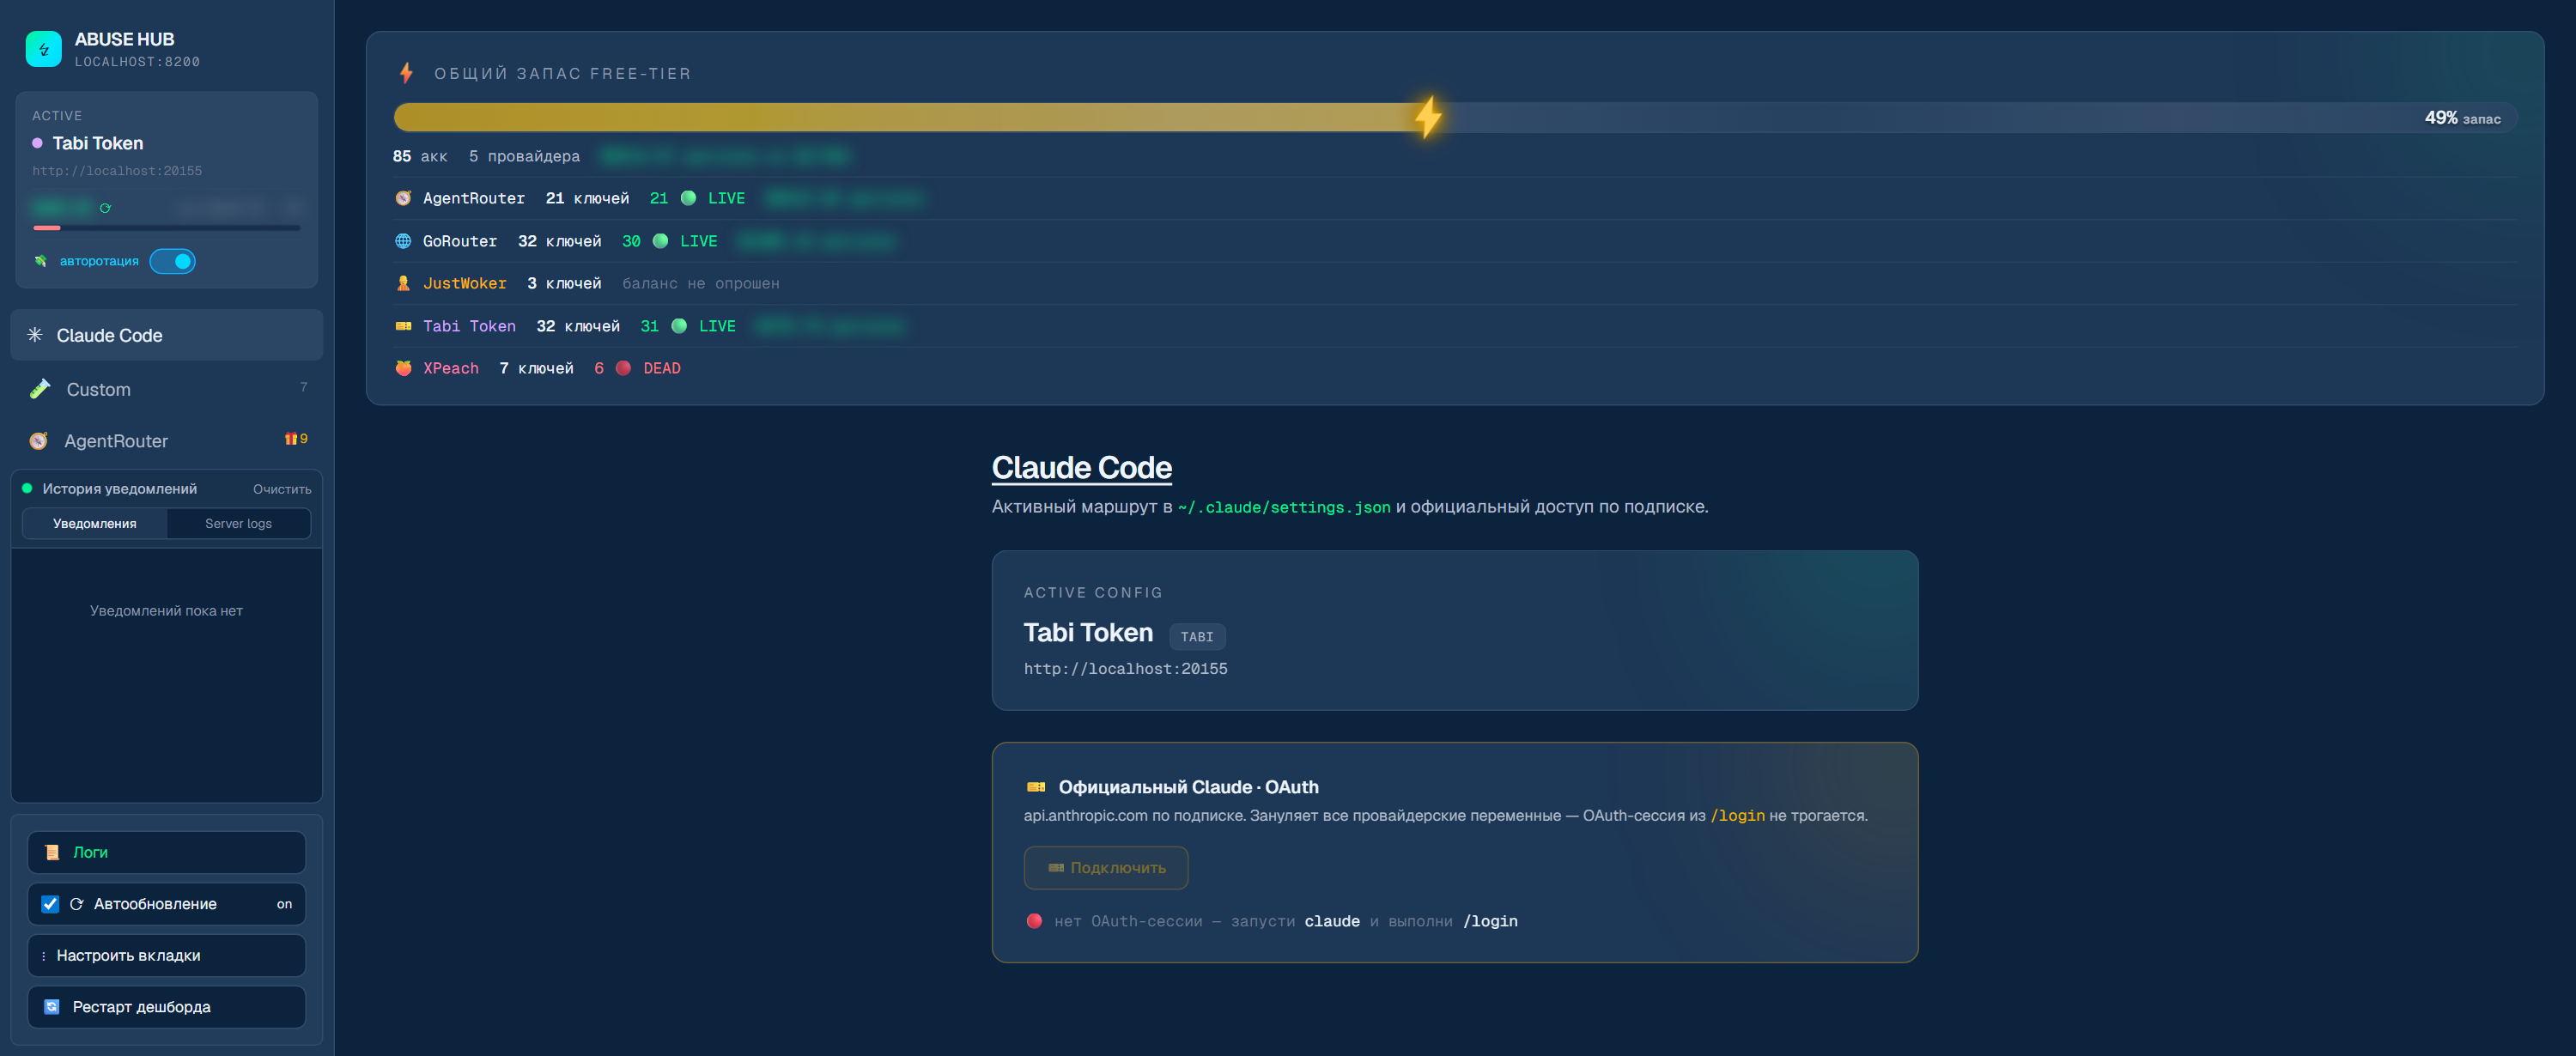Switch to the Server logs tab

coord(238,523)
